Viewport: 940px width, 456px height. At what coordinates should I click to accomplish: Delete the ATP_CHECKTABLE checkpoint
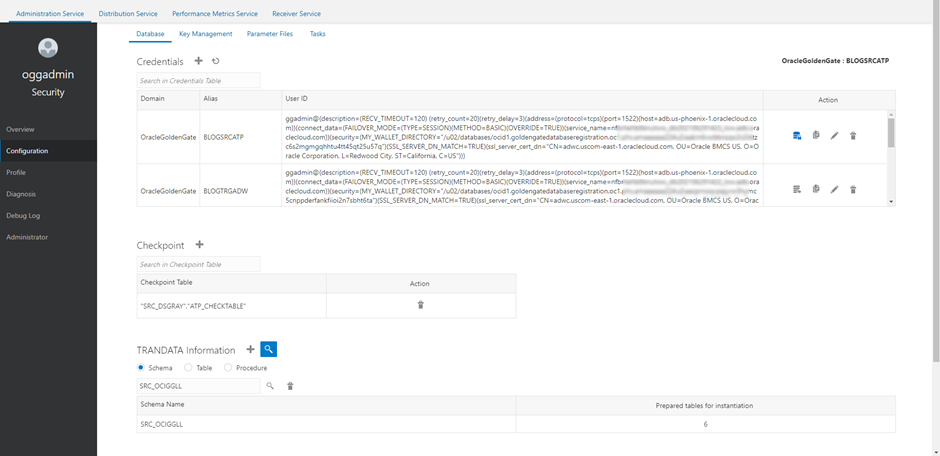pyautogui.click(x=420, y=305)
